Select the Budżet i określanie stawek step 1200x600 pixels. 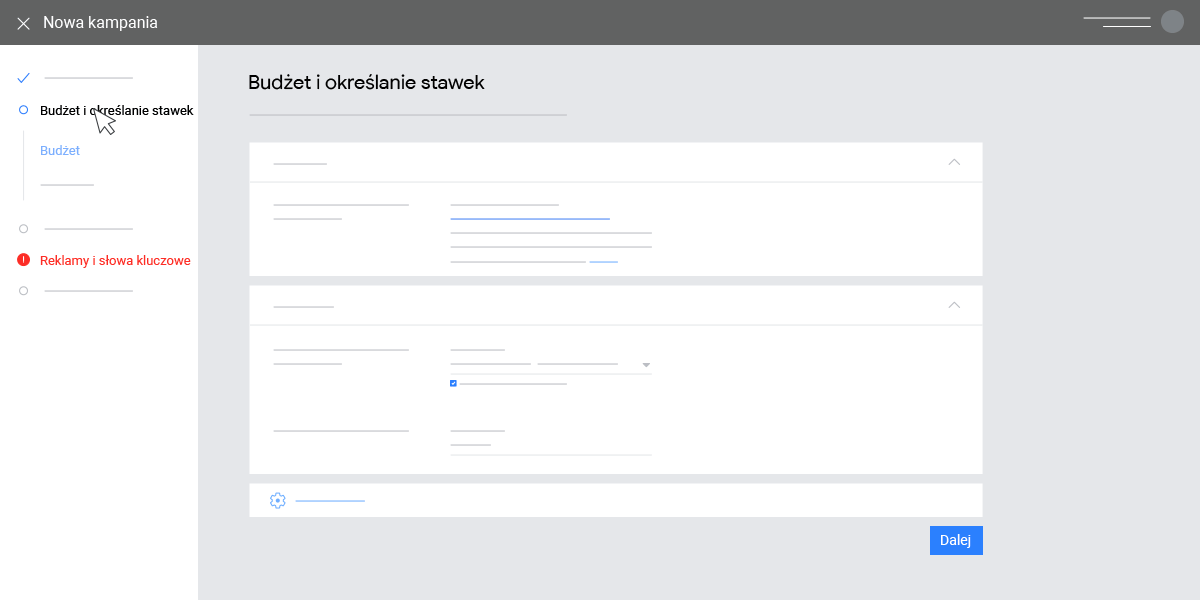(117, 110)
